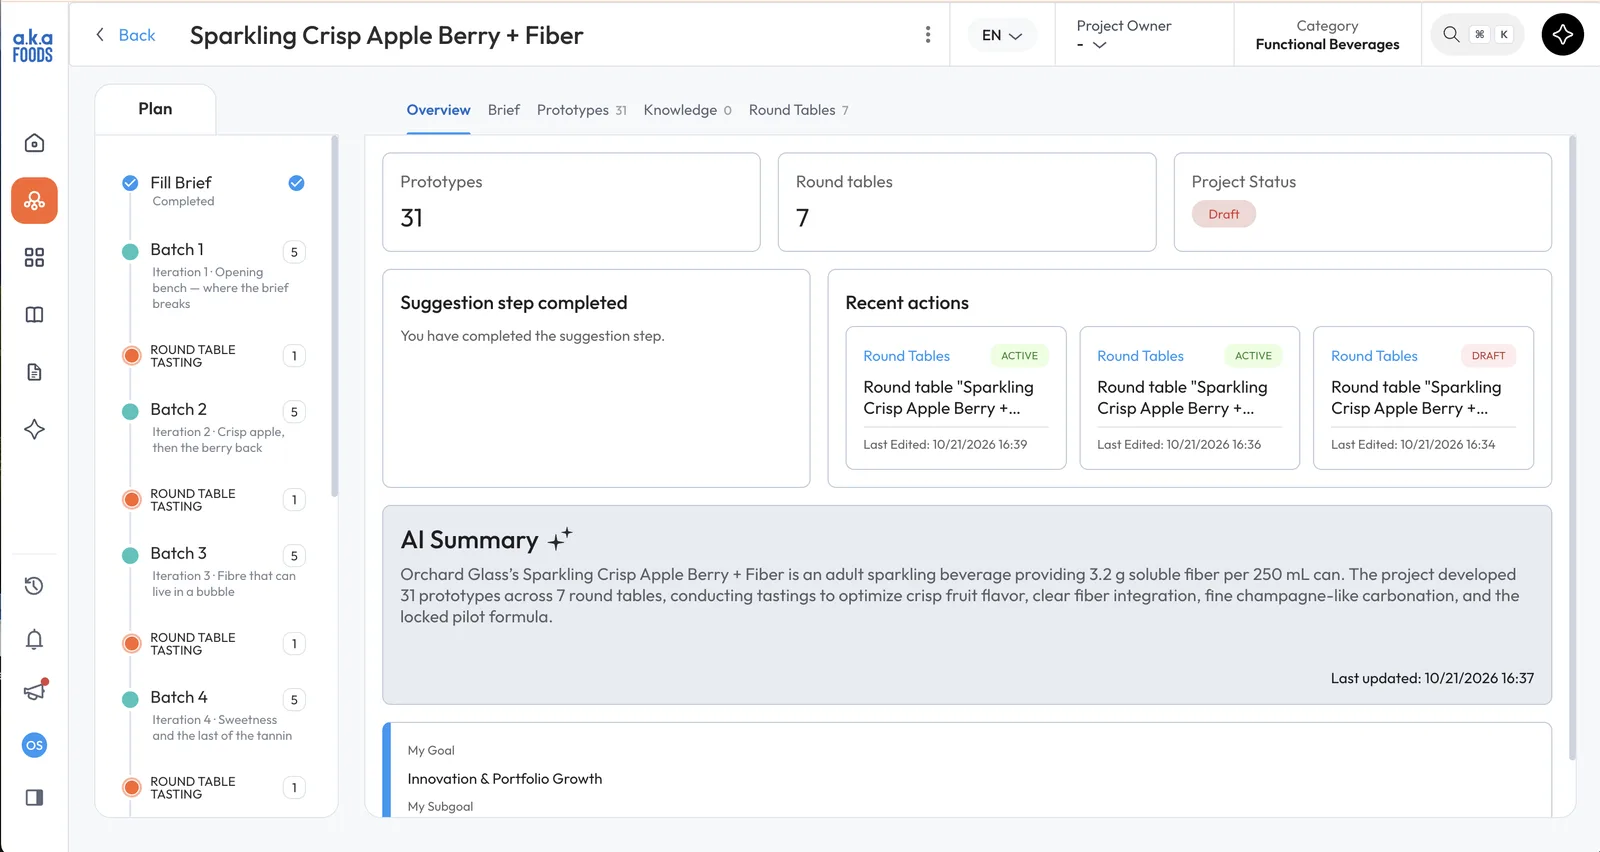This screenshot has width=1600, height=852.
Task: Open the three-dot project options menu
Action: coord(928,35)
